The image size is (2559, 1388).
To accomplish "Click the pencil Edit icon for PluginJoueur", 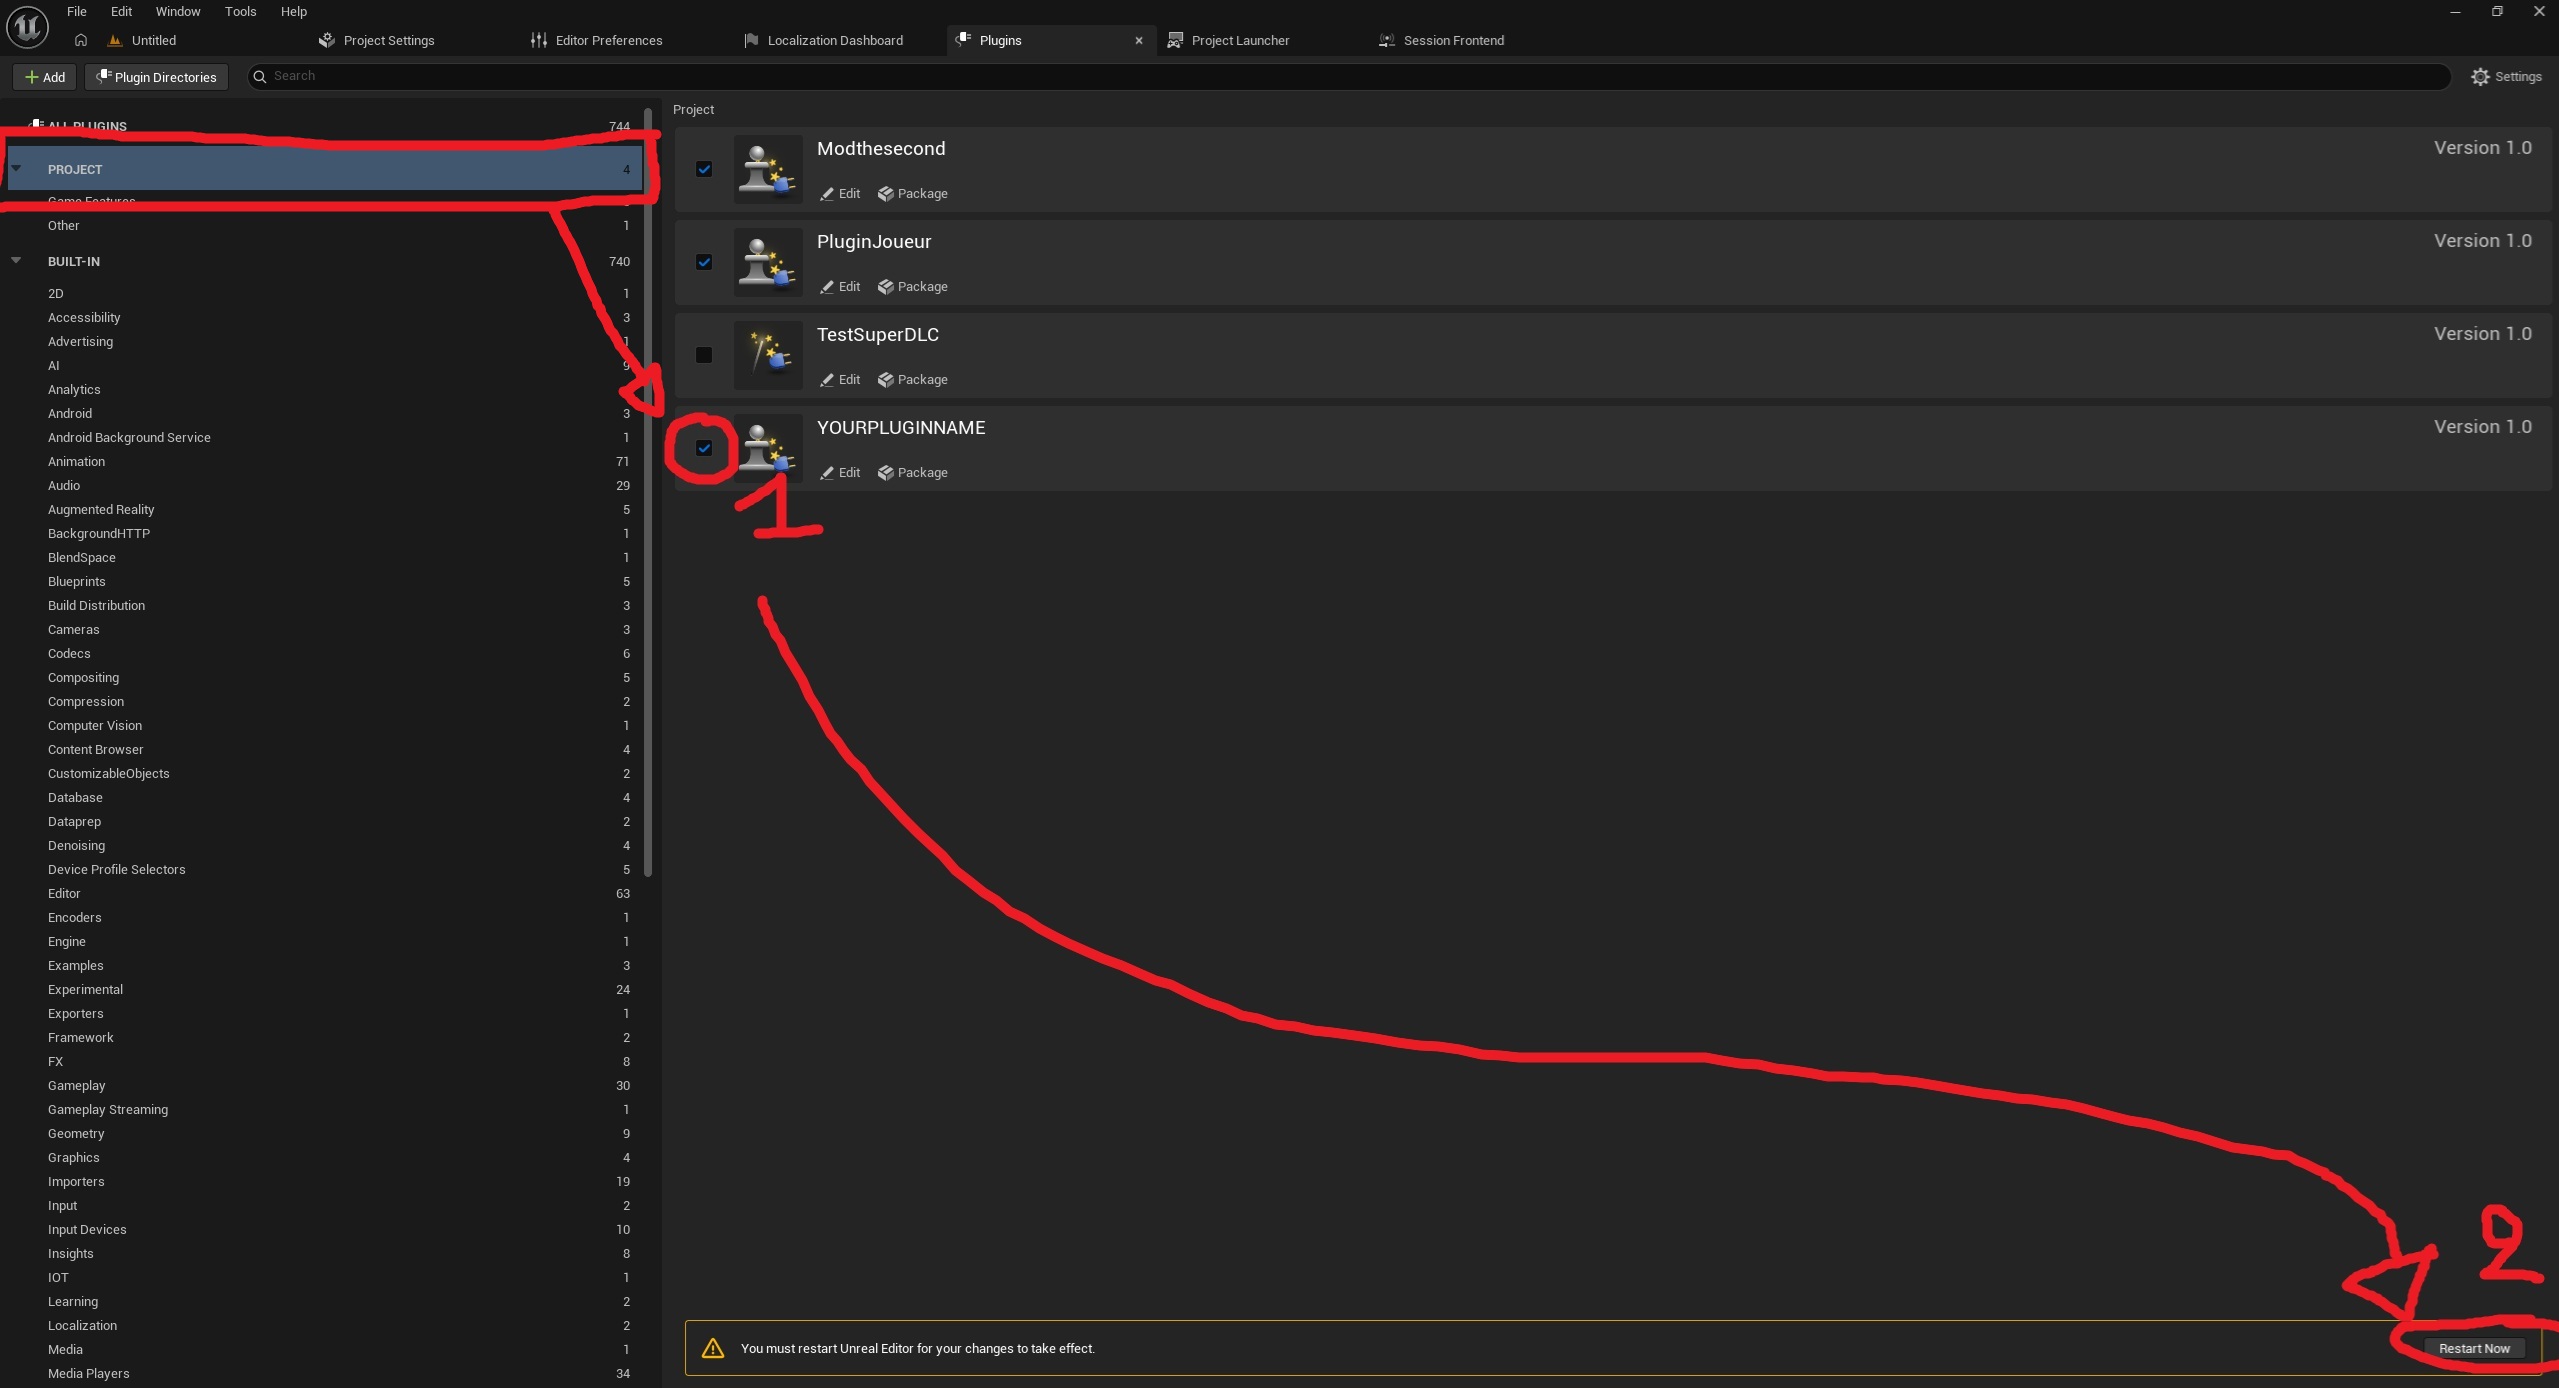I will 827,287.
